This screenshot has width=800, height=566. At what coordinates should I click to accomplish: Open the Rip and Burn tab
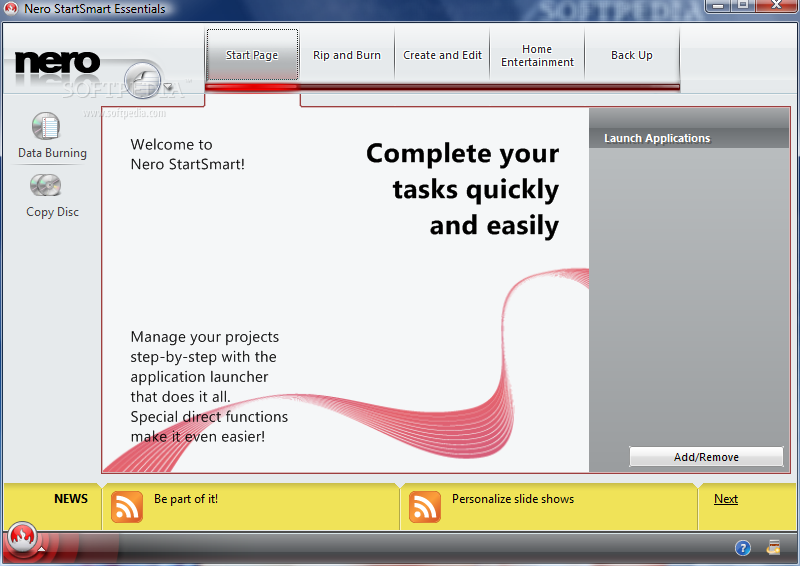(347, 55)
